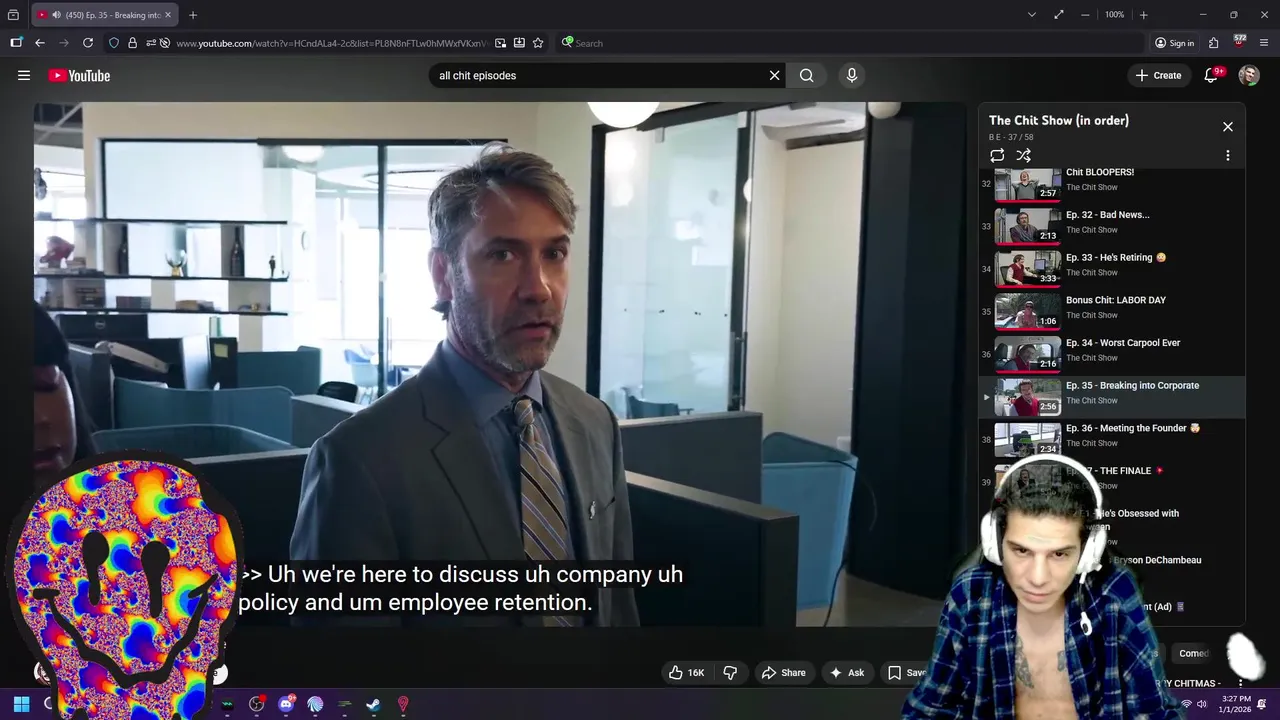Open YouTube notifications bell
Viewport: 1280px width, 720px height.
(x=1211, y=75)
